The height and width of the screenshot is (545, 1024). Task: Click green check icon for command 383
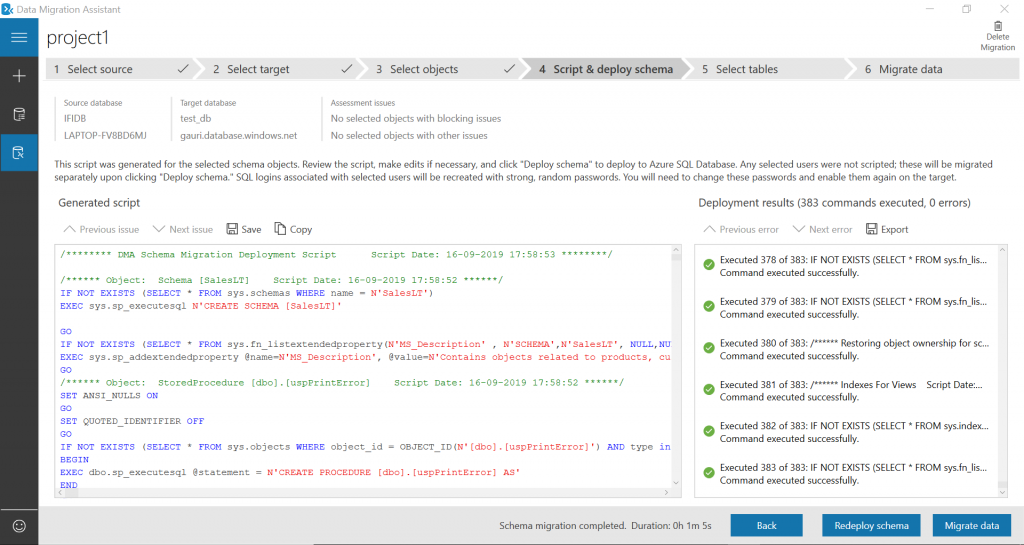coord(709,473)
